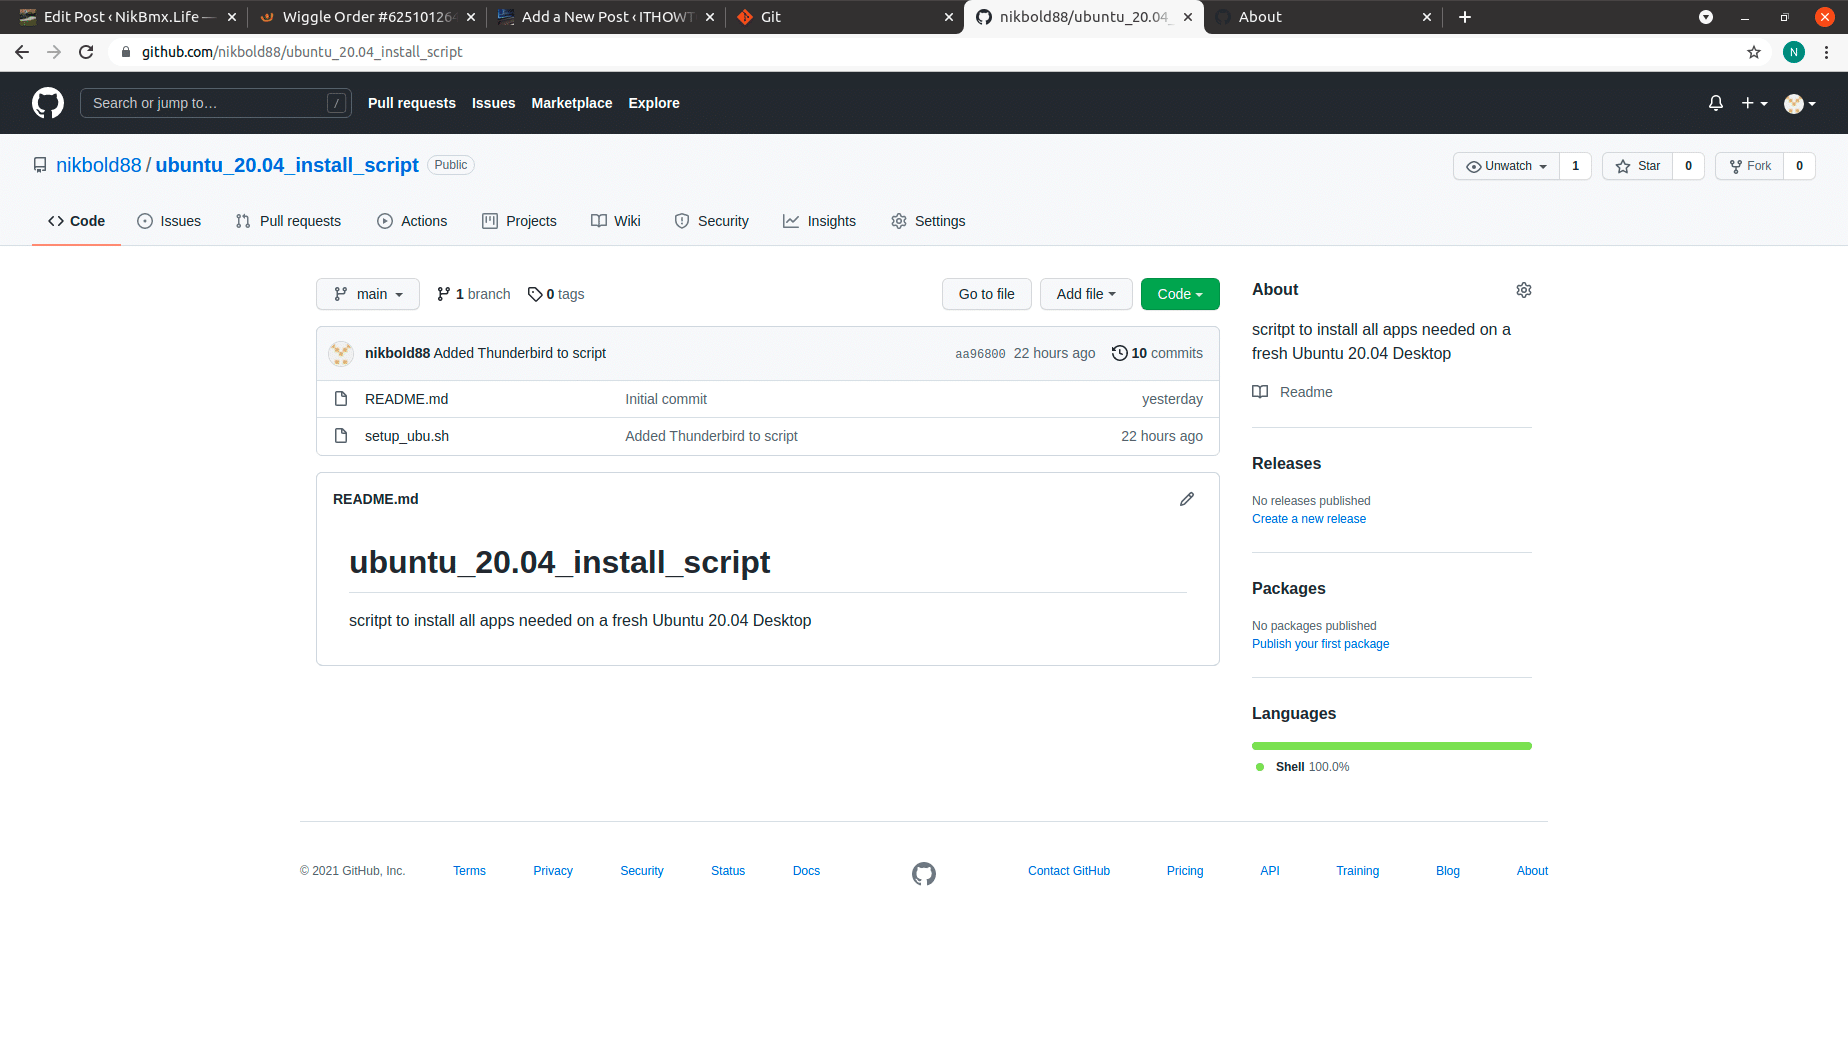The width and height of the screenshot is (1848, 1053).
Task: Open the Pull requests repo tab
Action: (x=288, y=221)
